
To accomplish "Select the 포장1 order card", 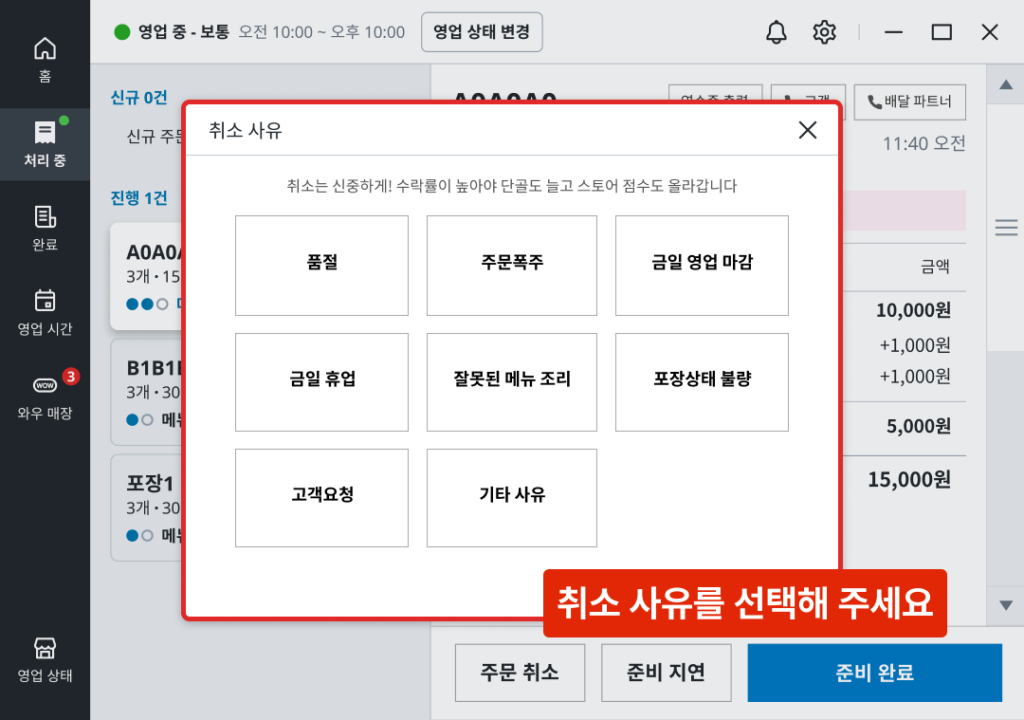I will 148,508.
